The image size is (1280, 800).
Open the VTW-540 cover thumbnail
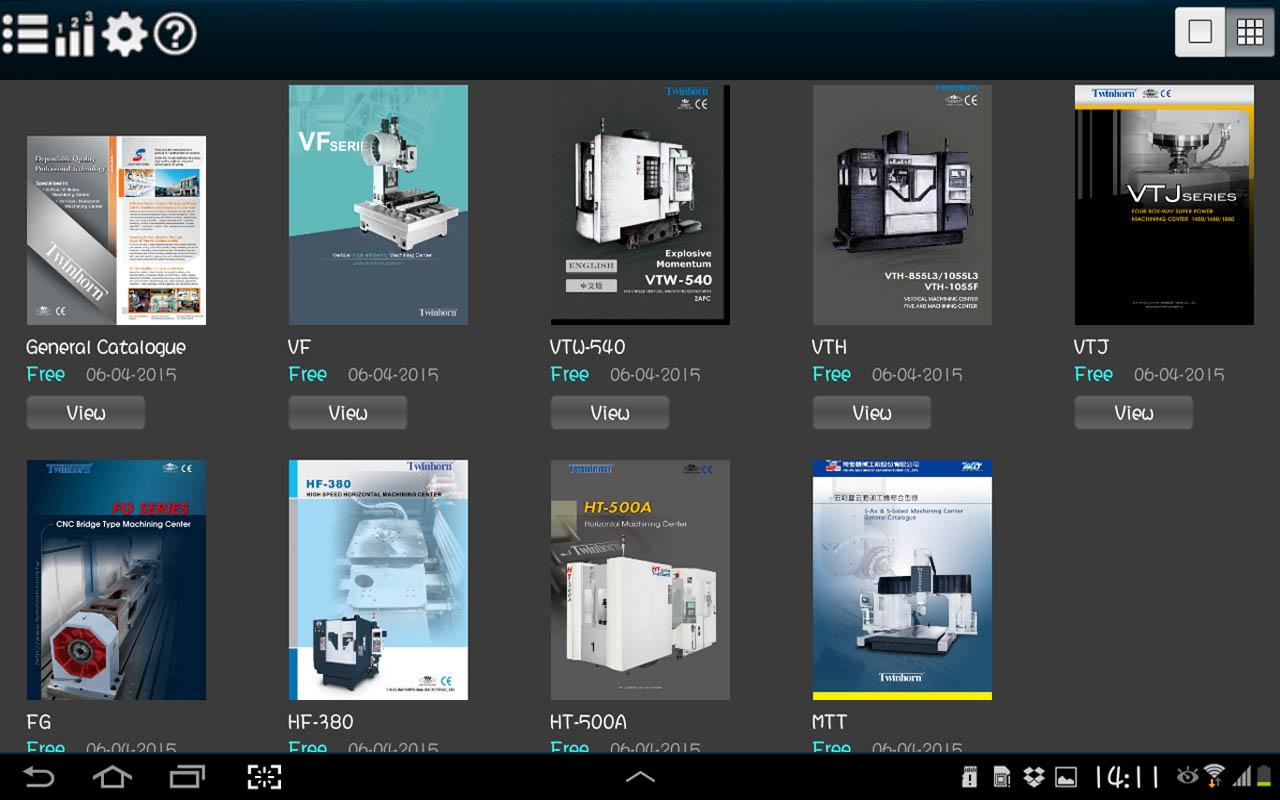pyautogui.click(x=640, y=204)
